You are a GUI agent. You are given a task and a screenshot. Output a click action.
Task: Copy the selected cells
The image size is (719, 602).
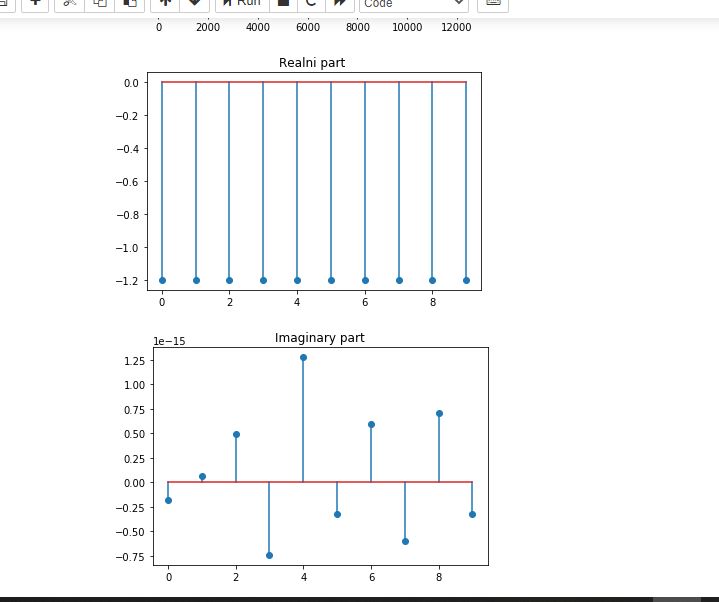pyautogui.click(x=100, y=4)
